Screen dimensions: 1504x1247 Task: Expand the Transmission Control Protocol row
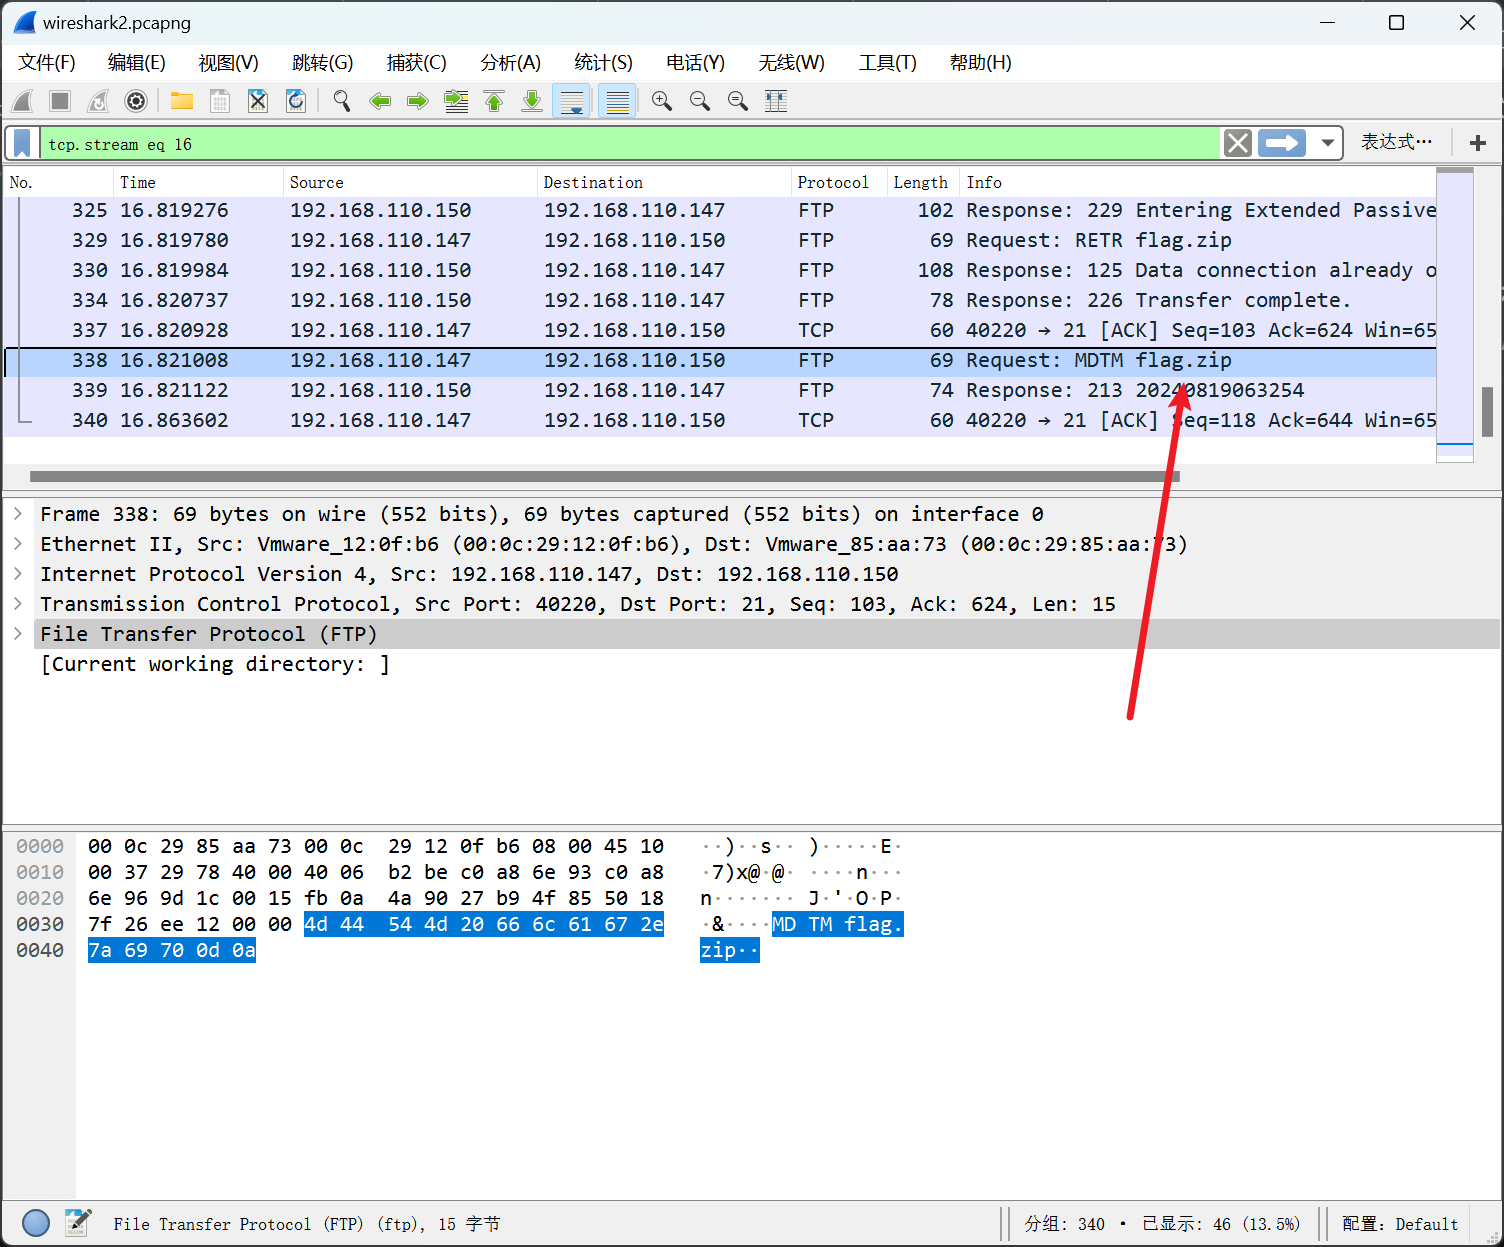click(18, 604)
